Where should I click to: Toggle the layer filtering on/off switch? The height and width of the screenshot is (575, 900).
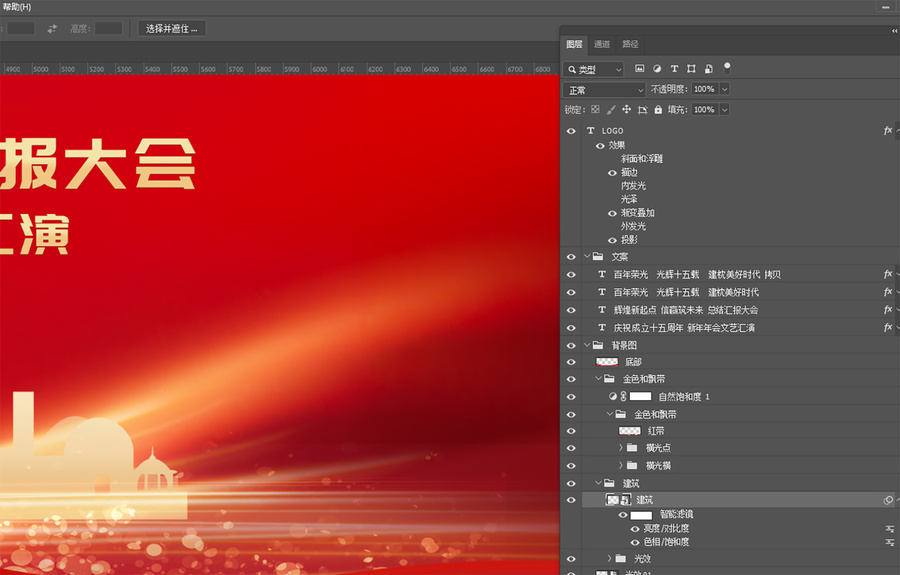coord(727,68)
